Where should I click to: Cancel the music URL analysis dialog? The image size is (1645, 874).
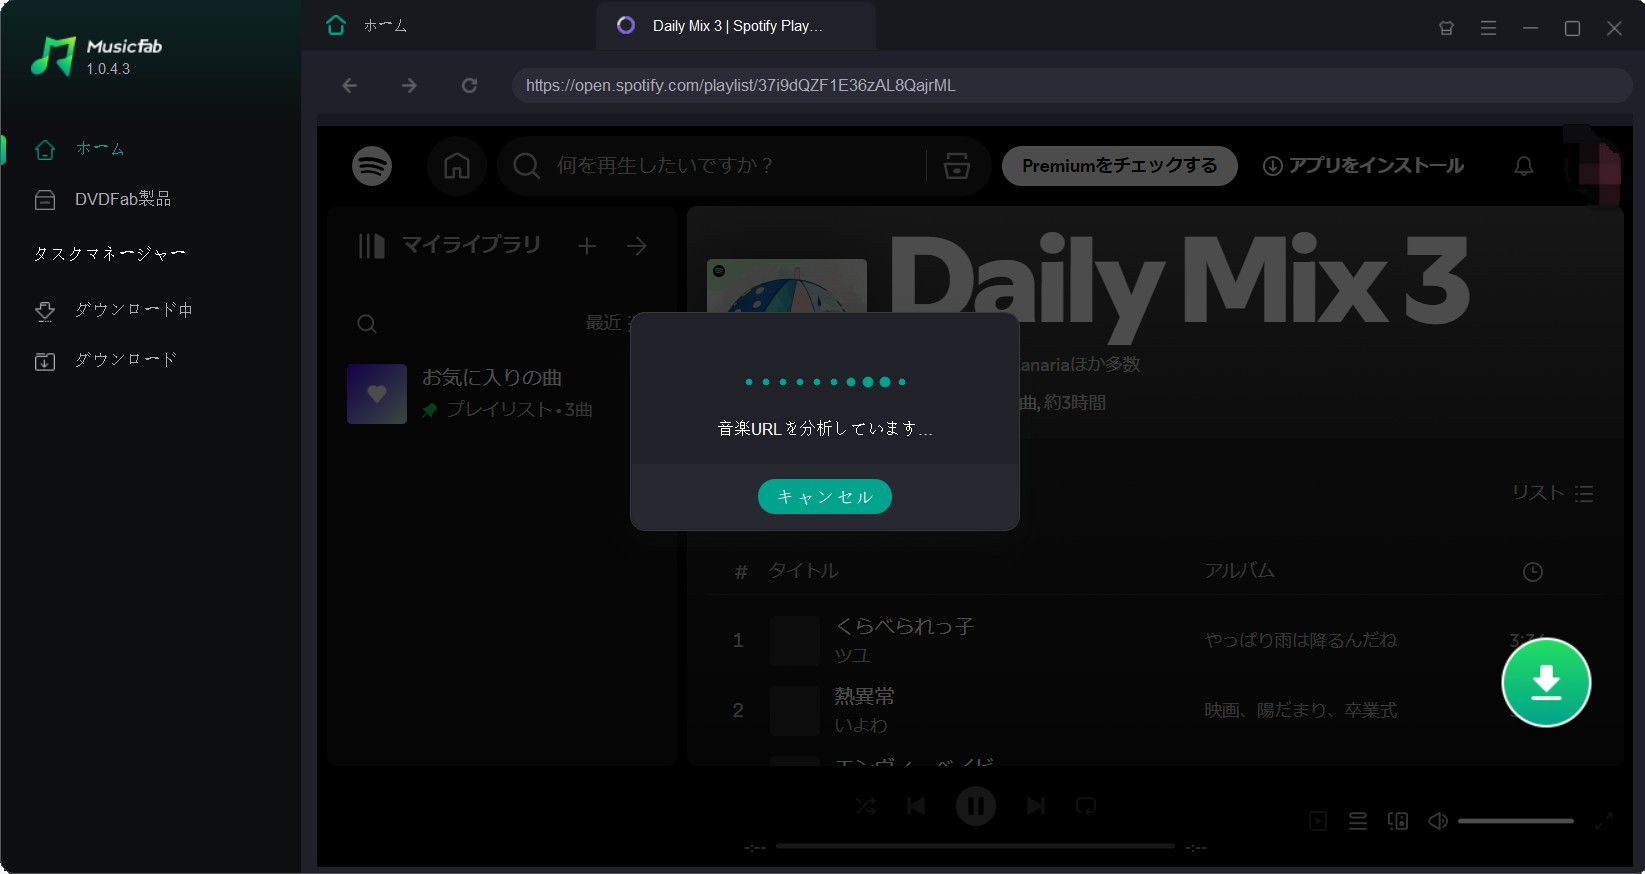point(824,496)
